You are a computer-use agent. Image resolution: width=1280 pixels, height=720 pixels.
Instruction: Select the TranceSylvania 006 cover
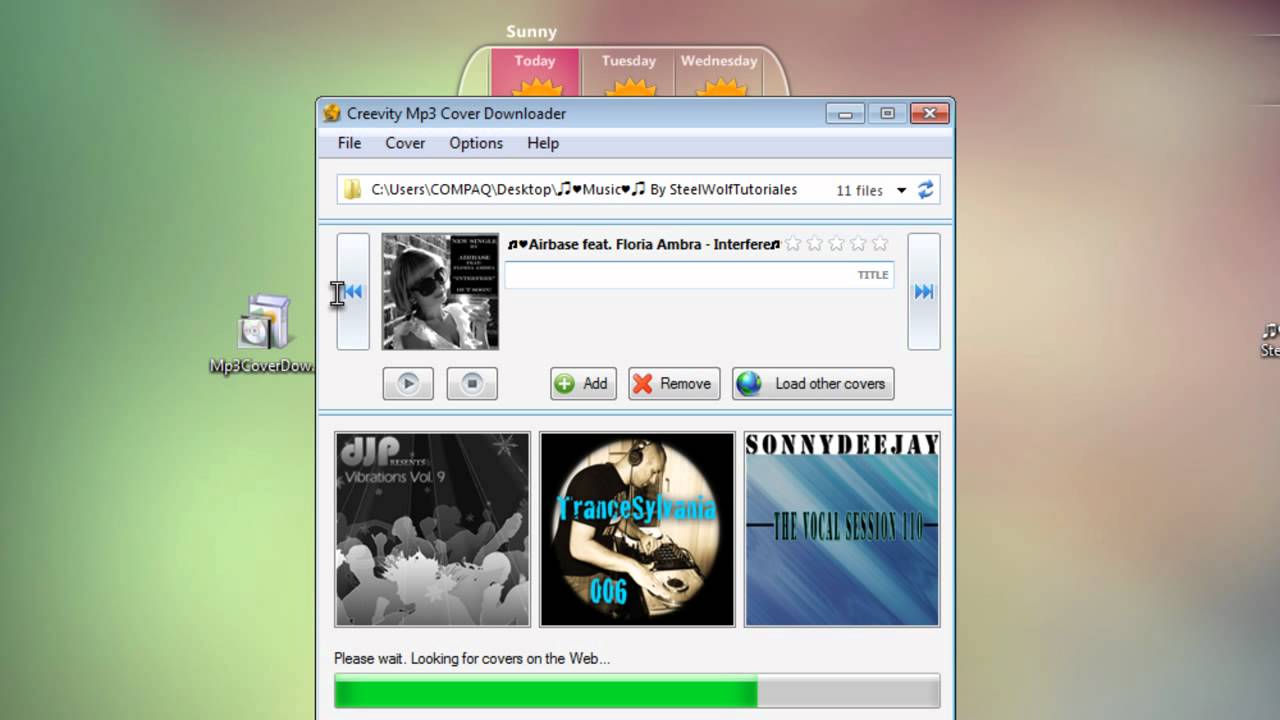click(637, 529)
